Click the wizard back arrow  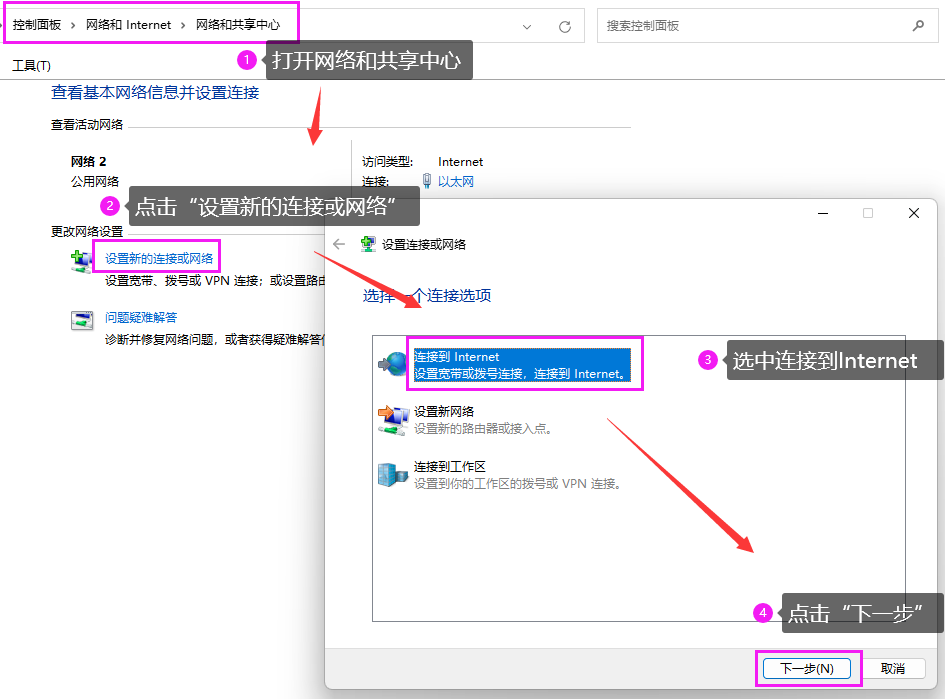[339, 244]
